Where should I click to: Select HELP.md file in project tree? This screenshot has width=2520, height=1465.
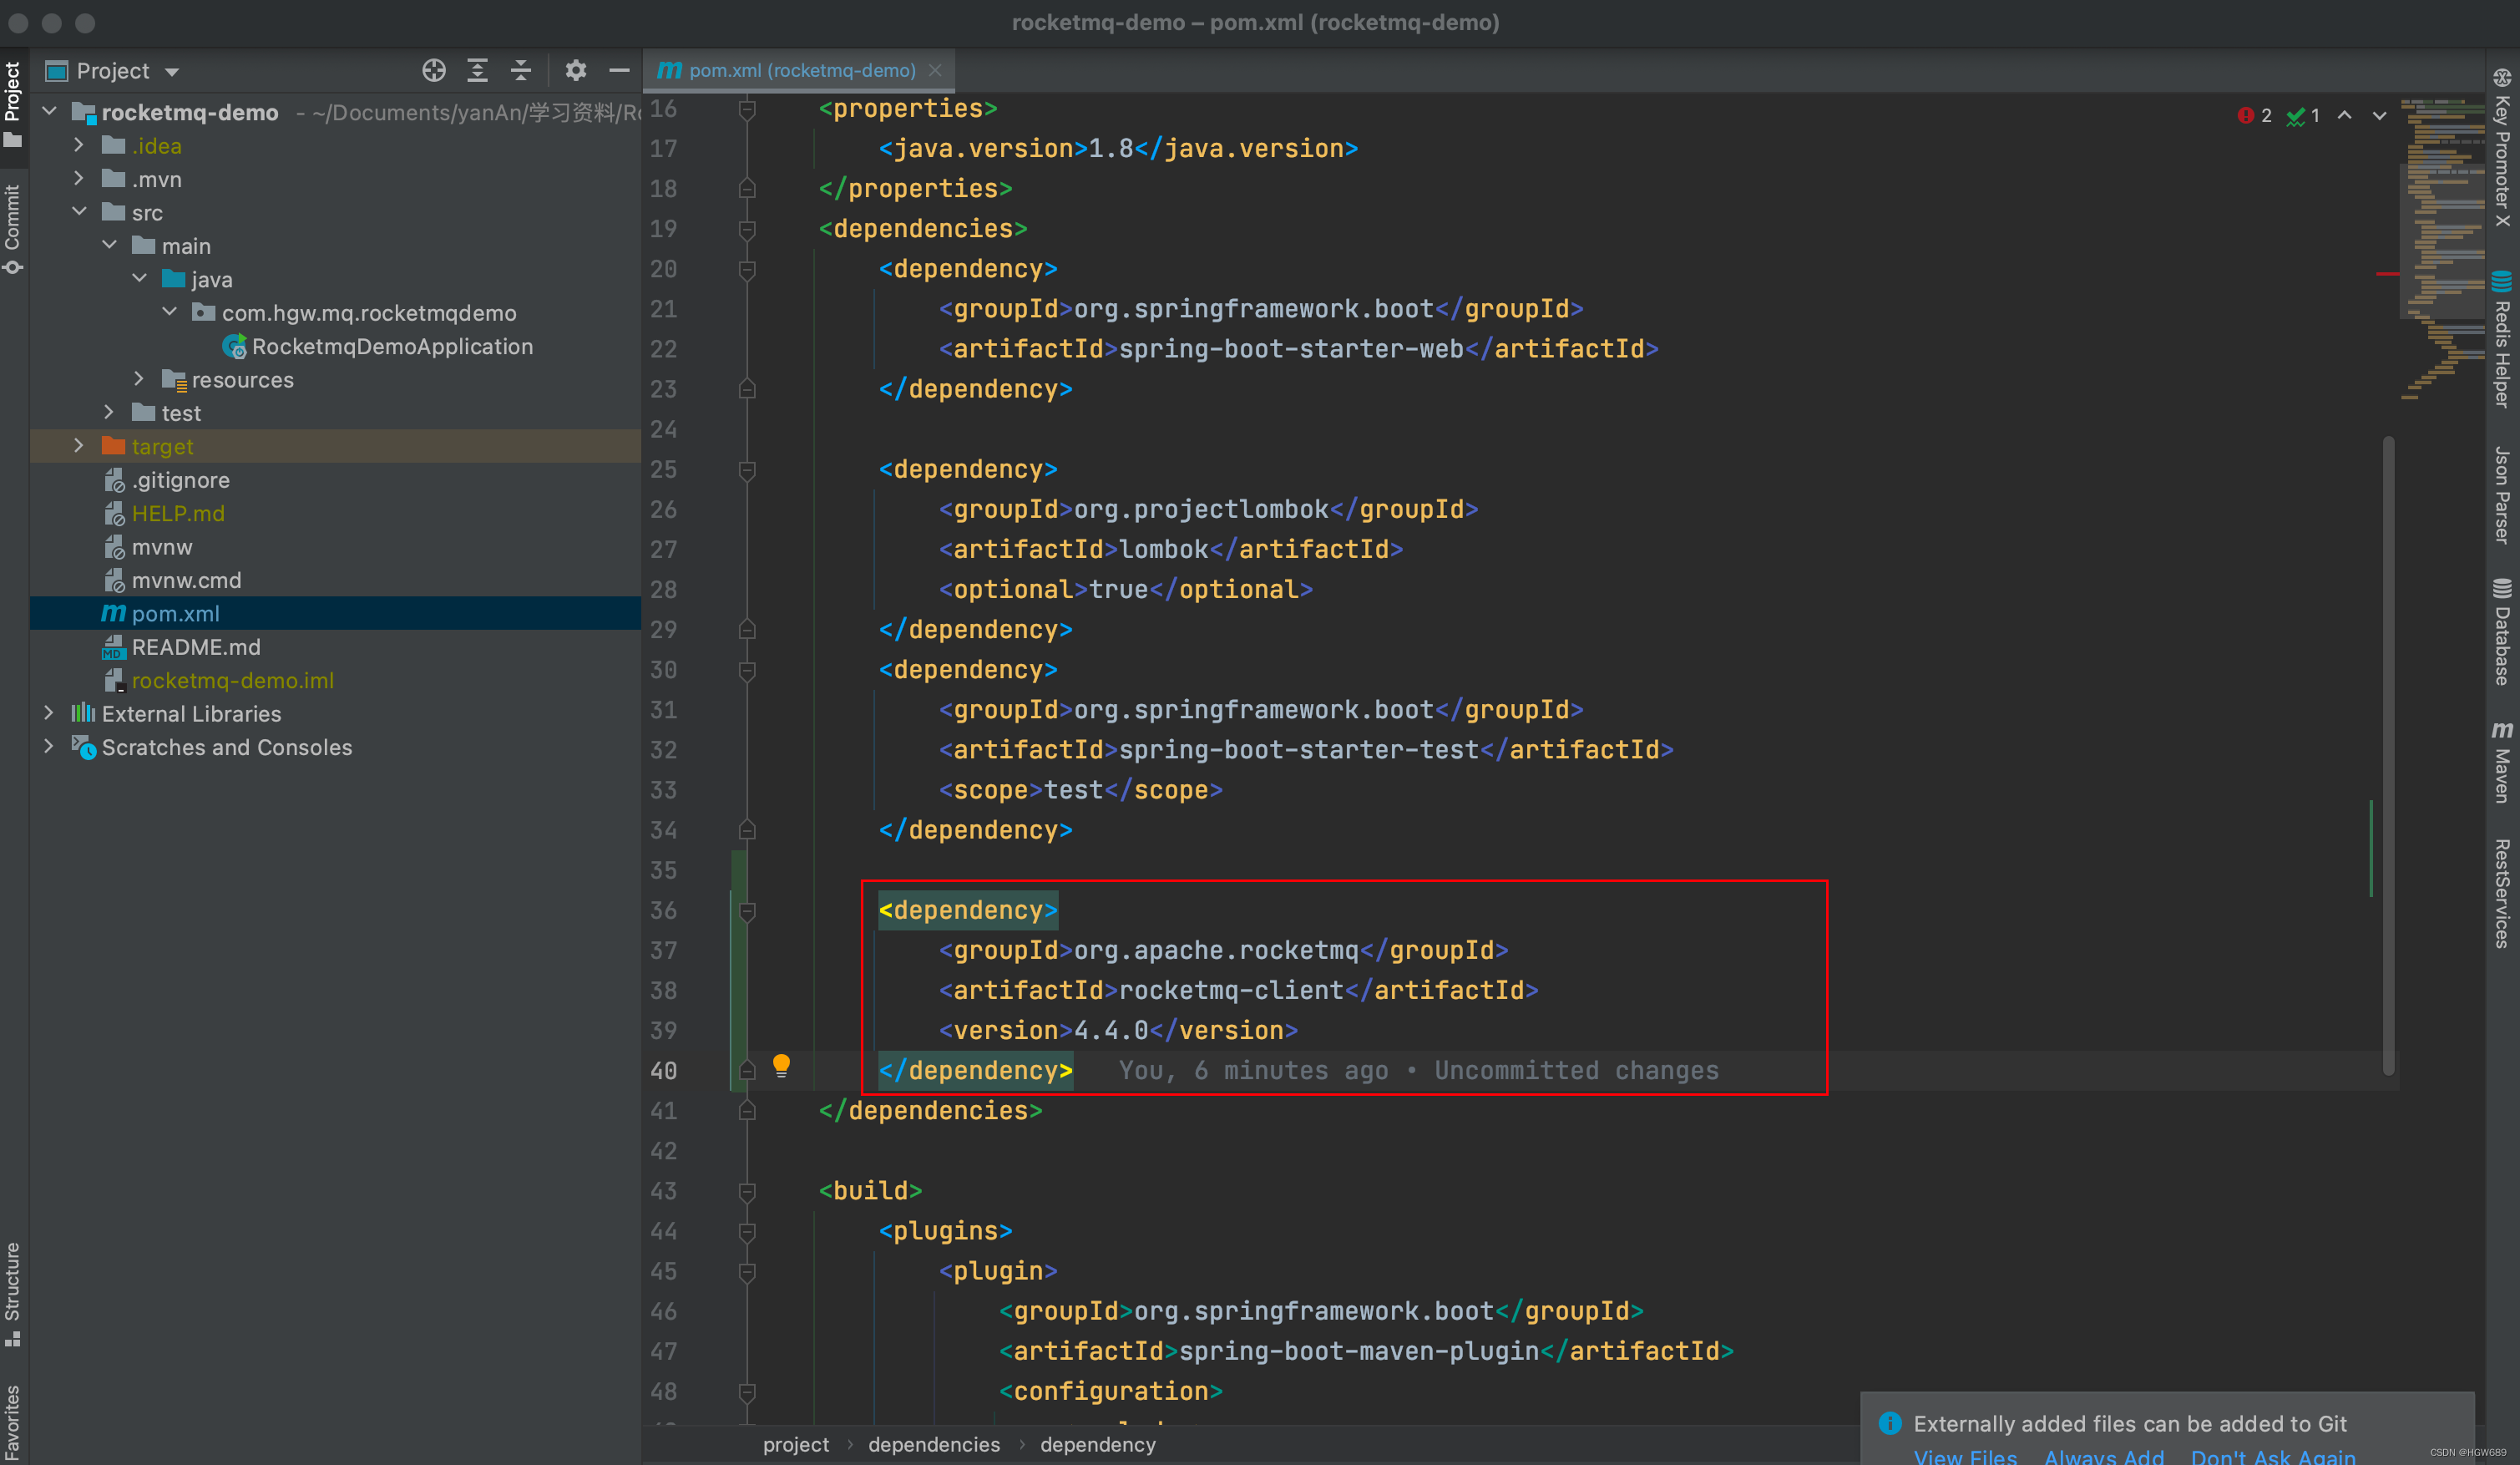point(178,514)
